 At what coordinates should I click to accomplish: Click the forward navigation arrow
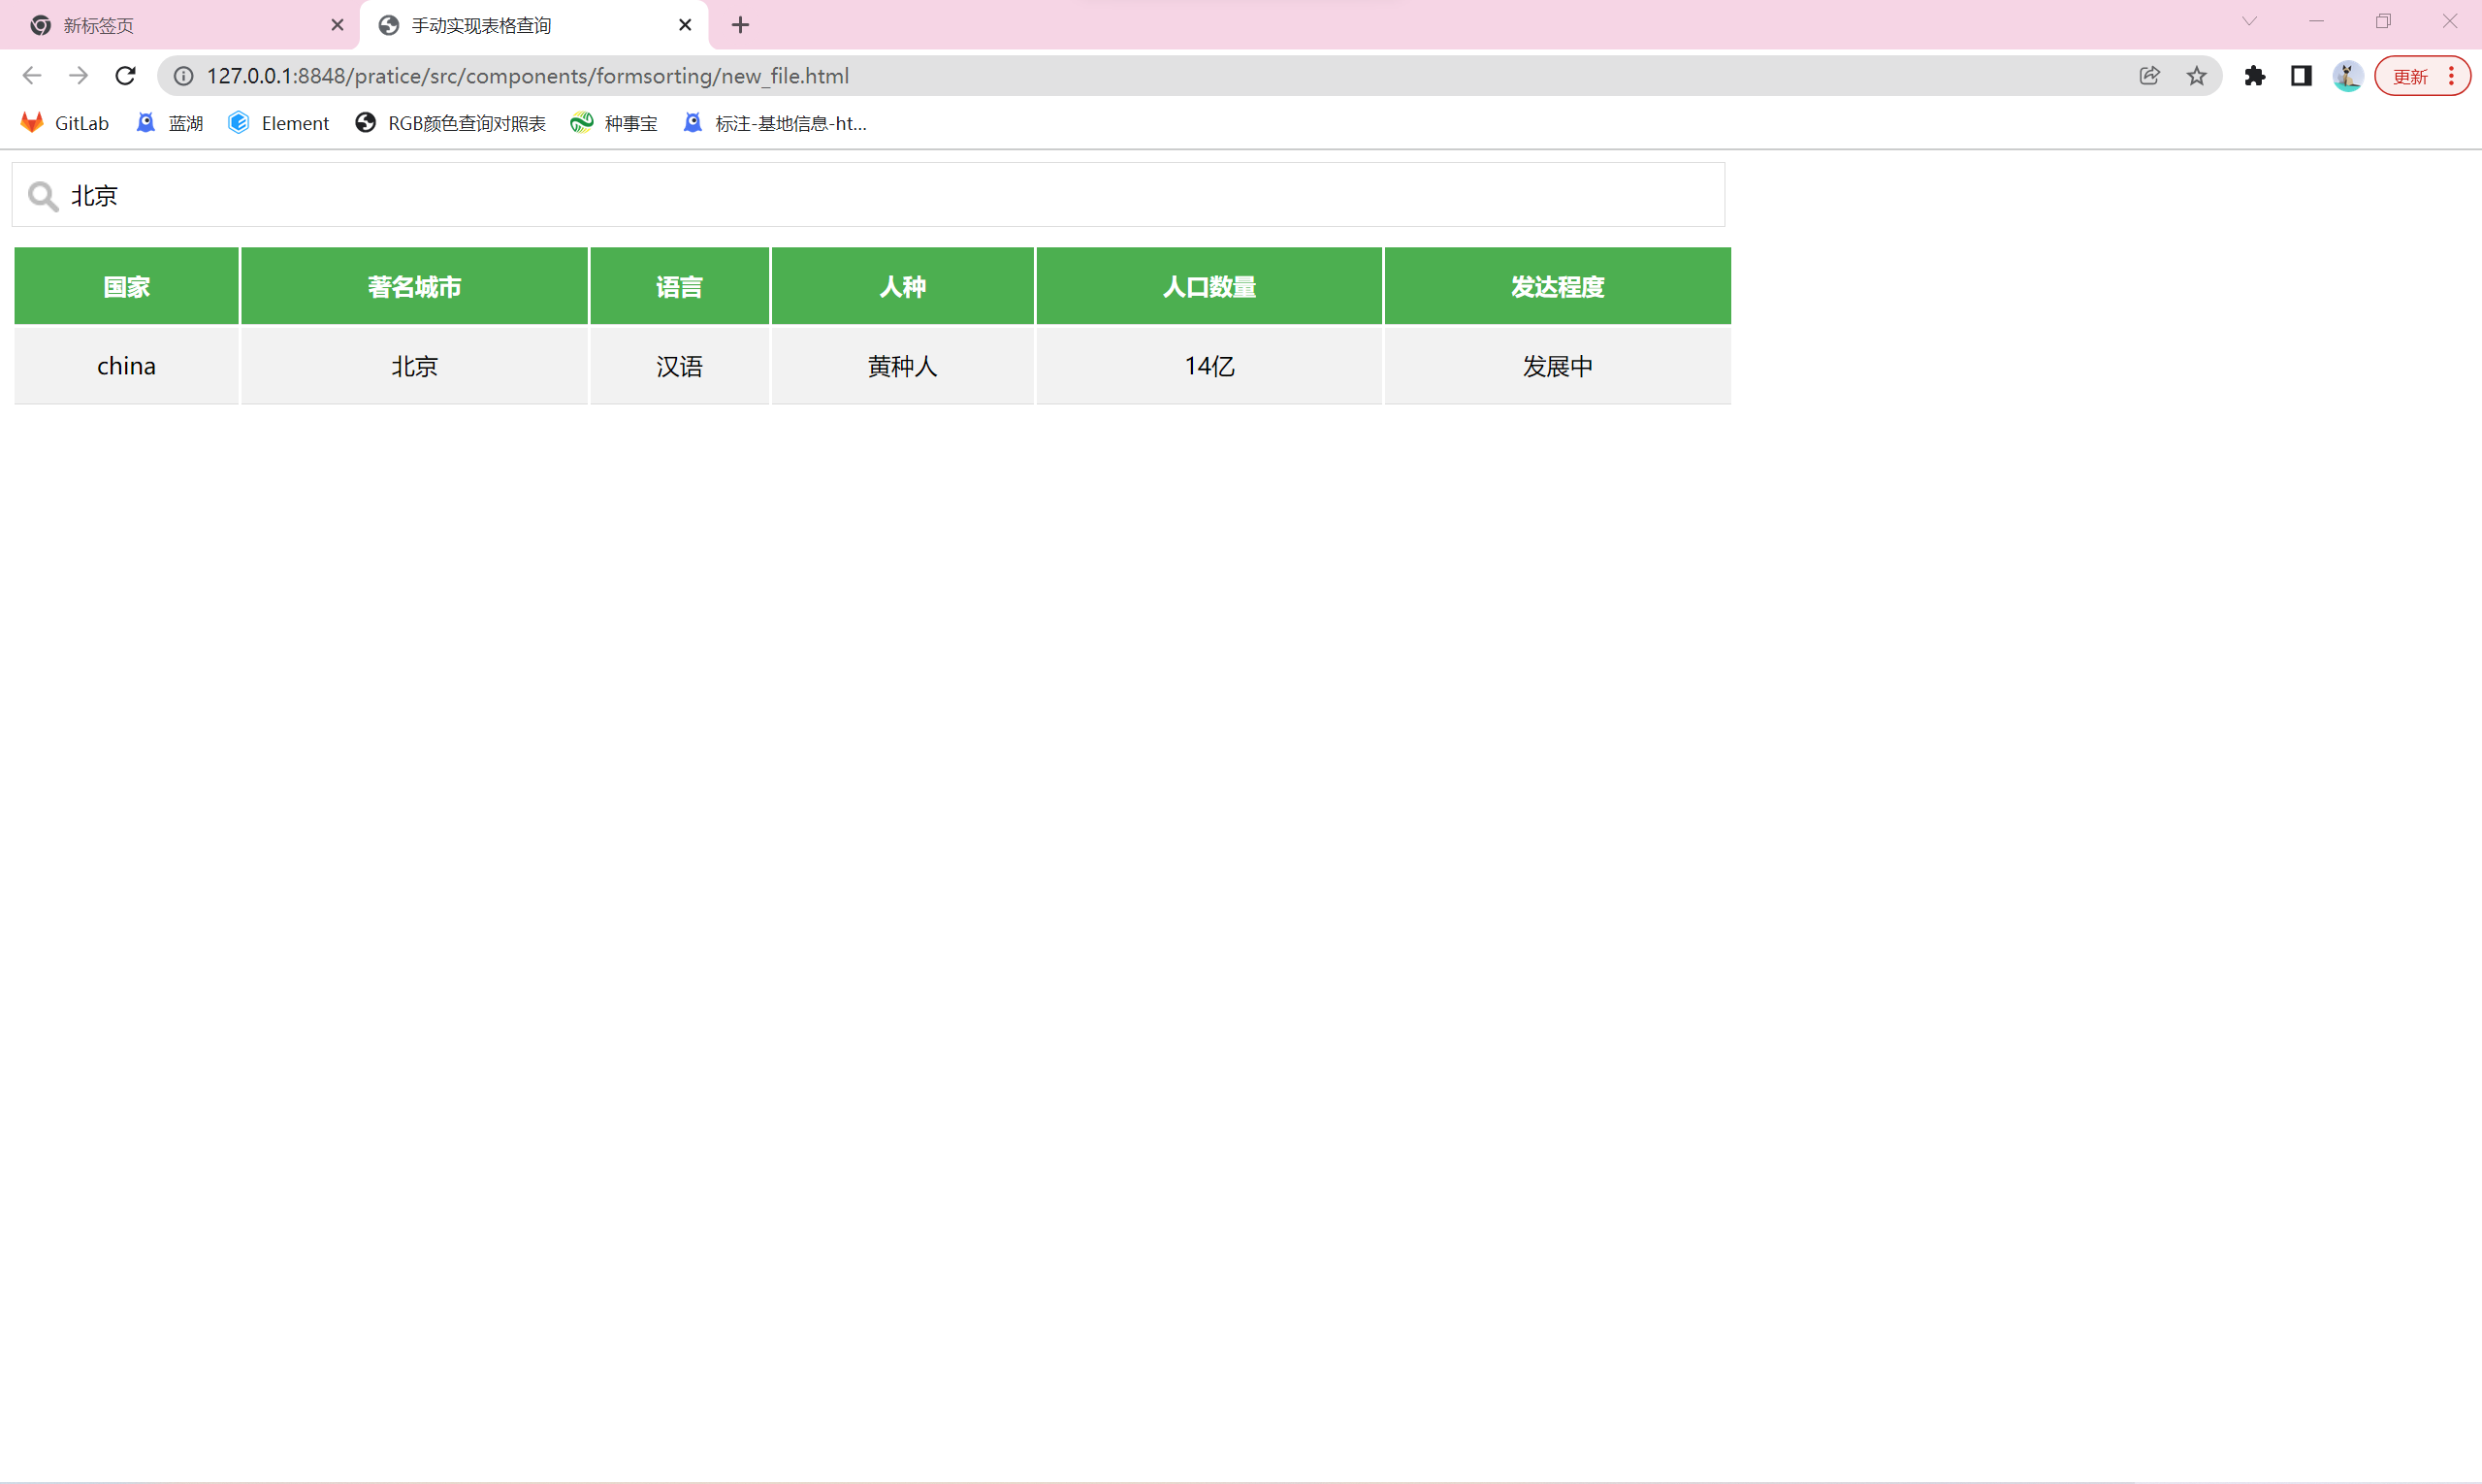(x=78, y=76)
